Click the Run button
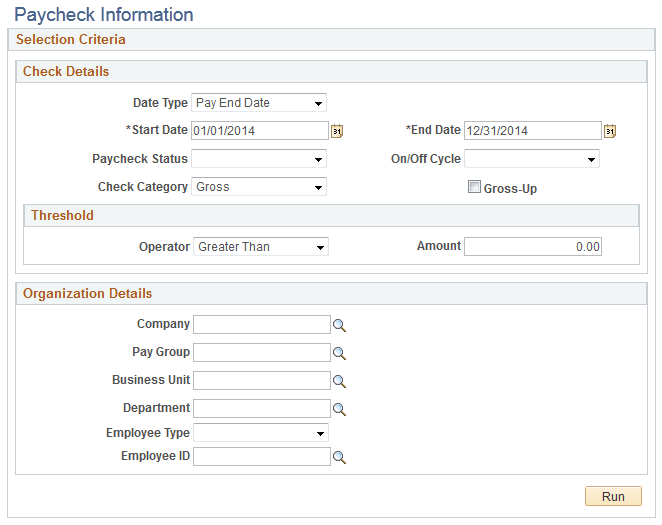 pos(613,496)
